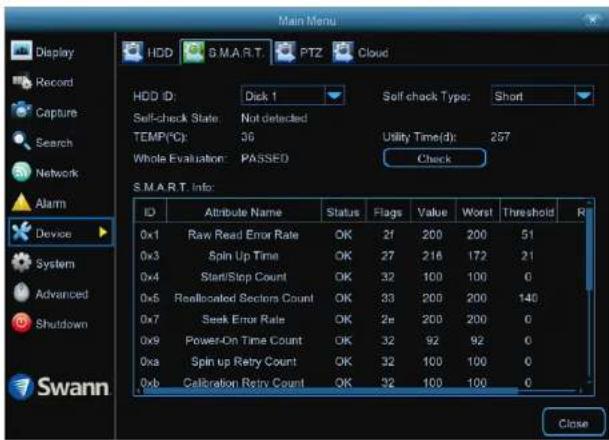This screenshot has height=440, width=609.
Task: Click the Utility Time value 257
Action: click(x=500, y=137)
